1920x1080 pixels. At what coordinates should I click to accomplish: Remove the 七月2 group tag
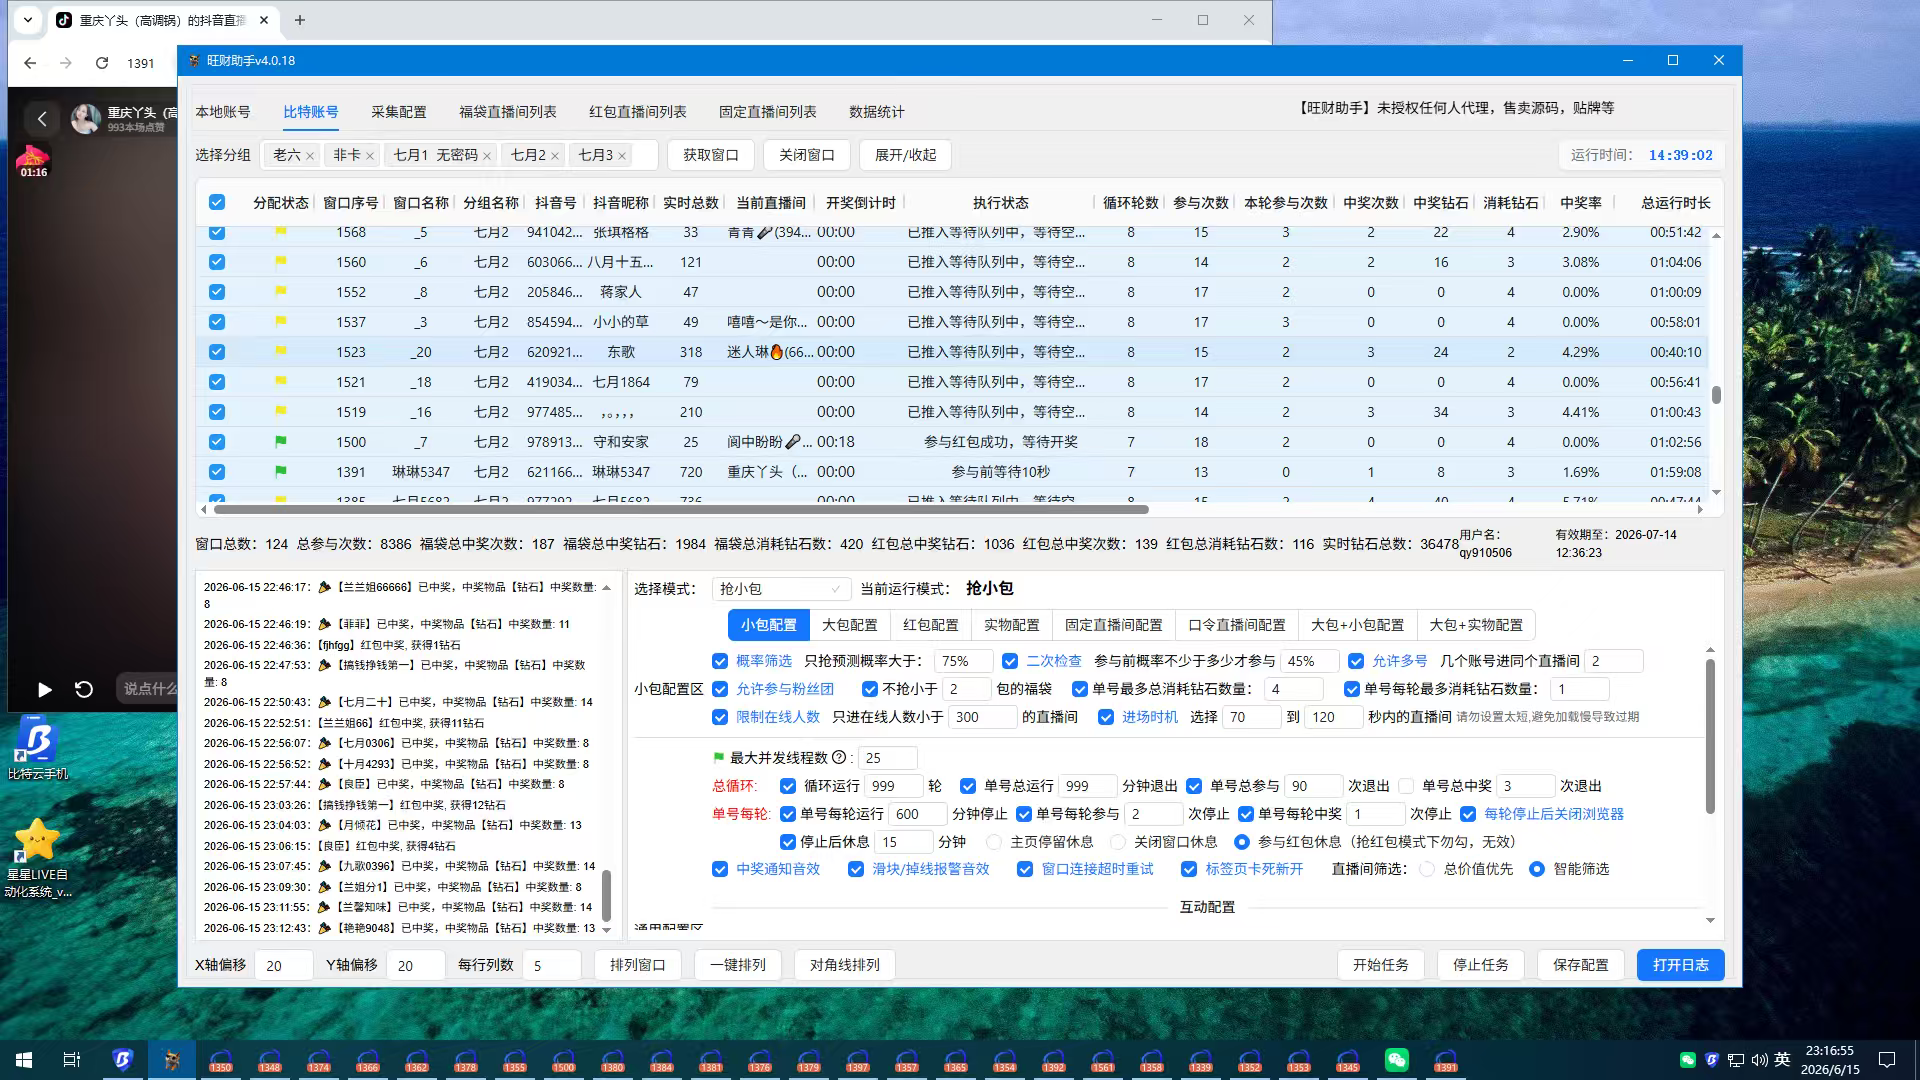coord(555,156)
